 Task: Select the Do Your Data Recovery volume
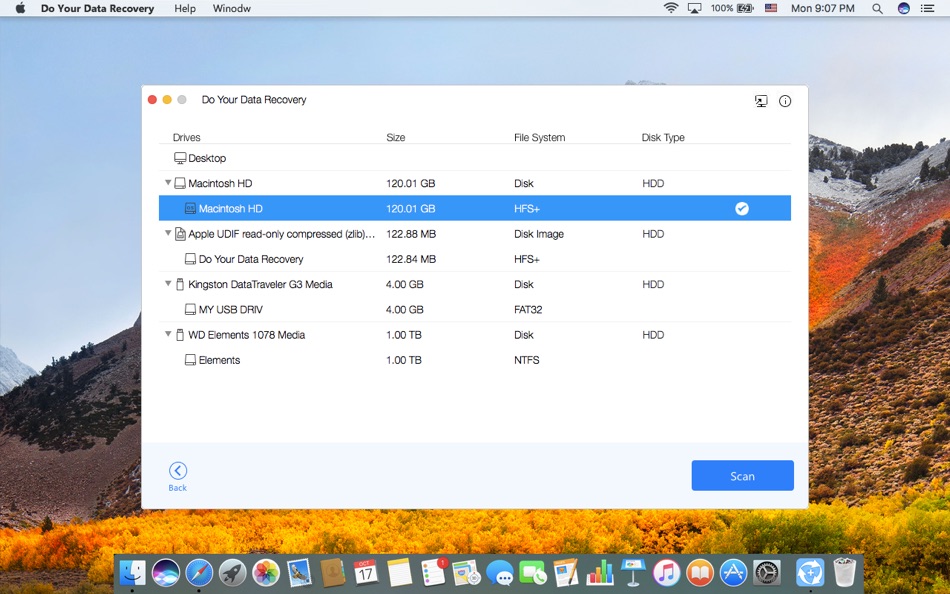[474, 259]
